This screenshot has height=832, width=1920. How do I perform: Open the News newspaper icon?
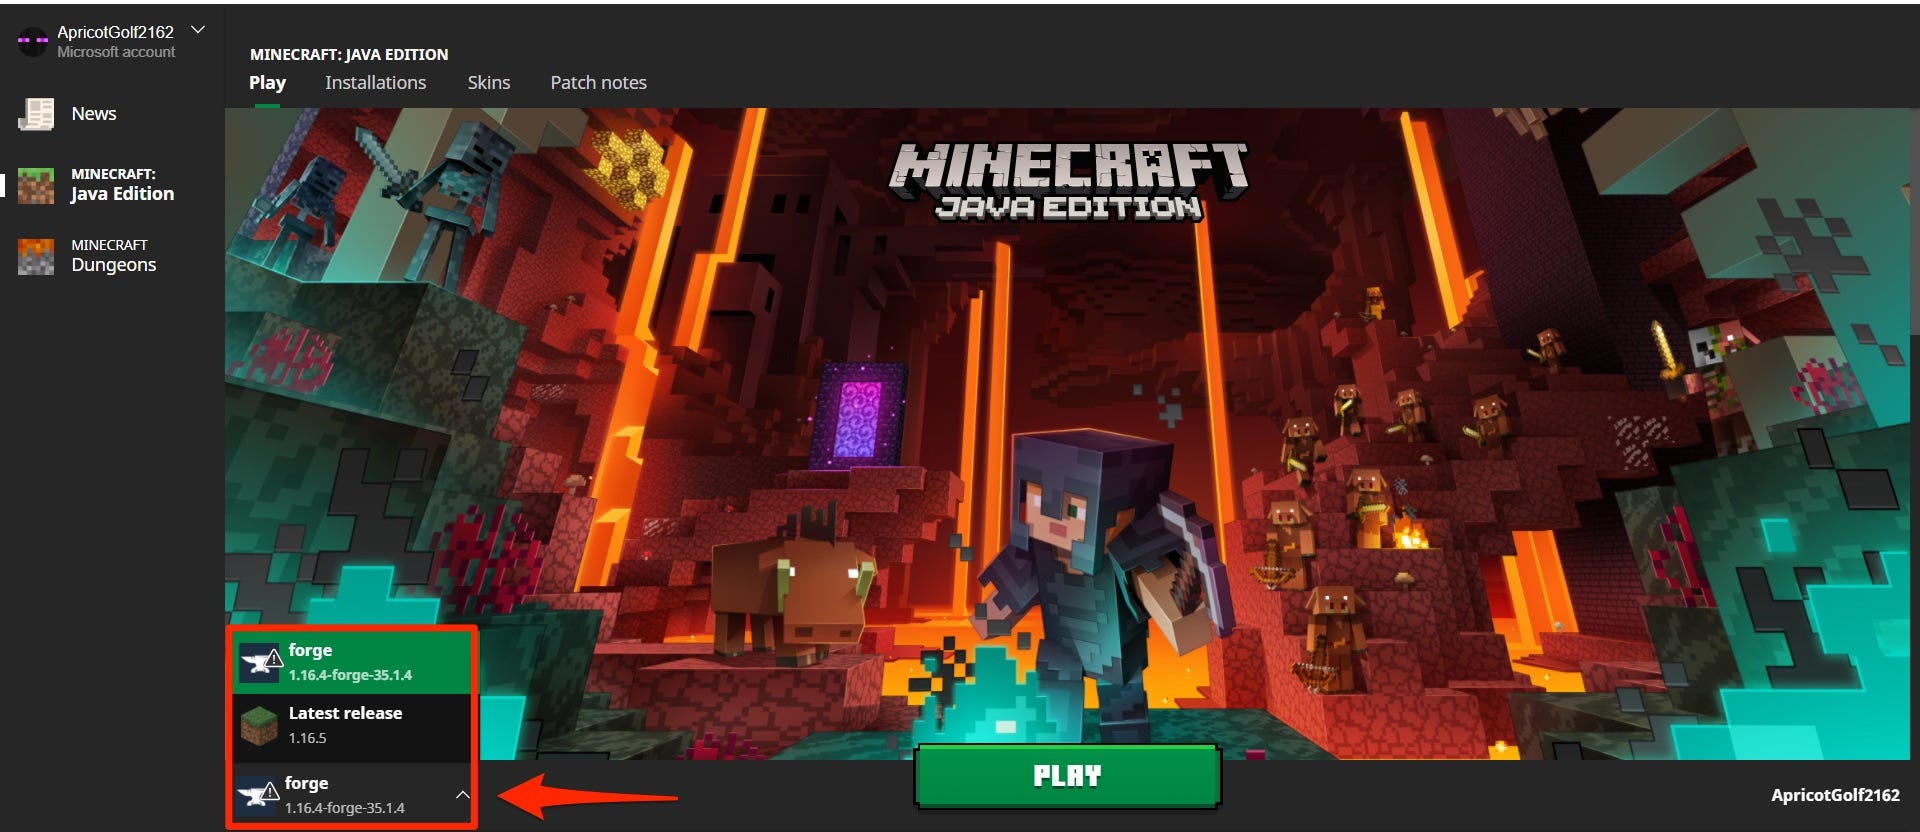coord(36,114)
